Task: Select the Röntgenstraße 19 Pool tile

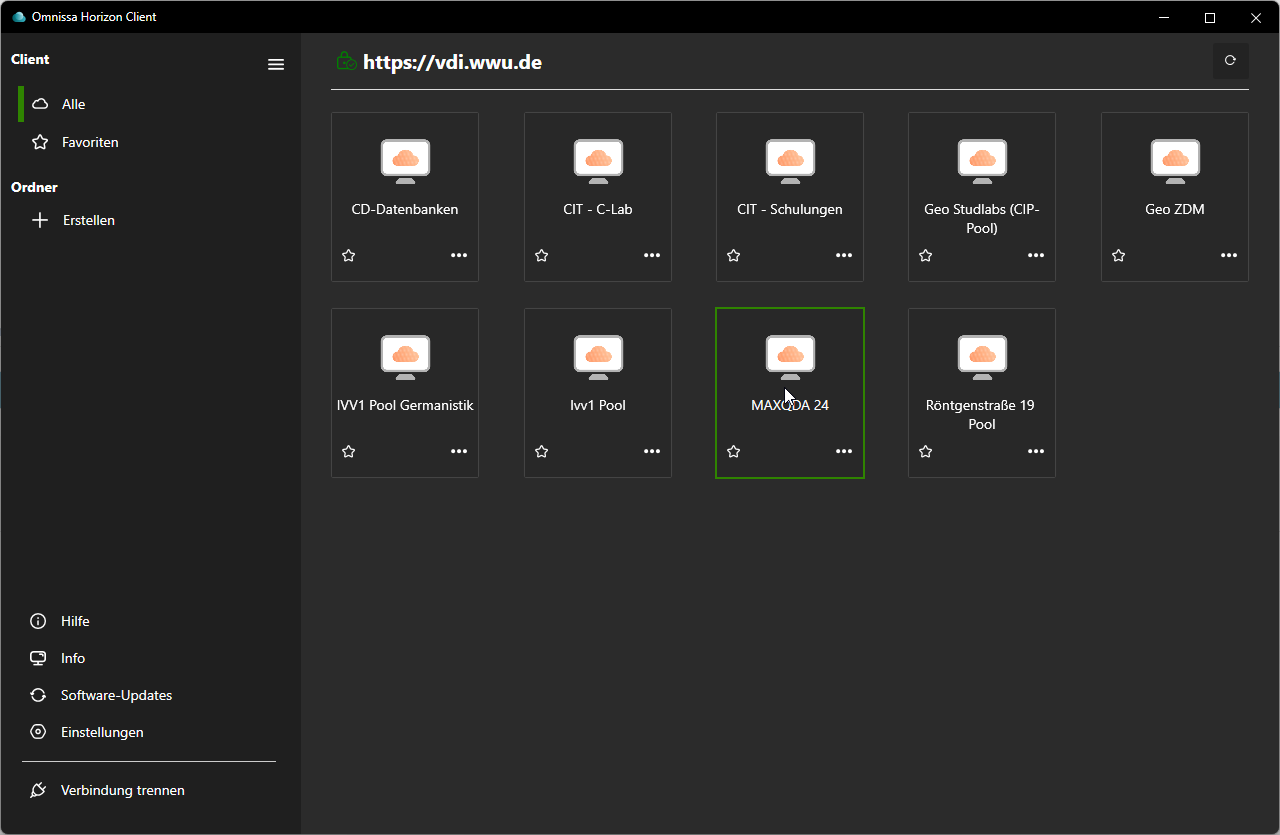Action: click(x=981, y=392)
